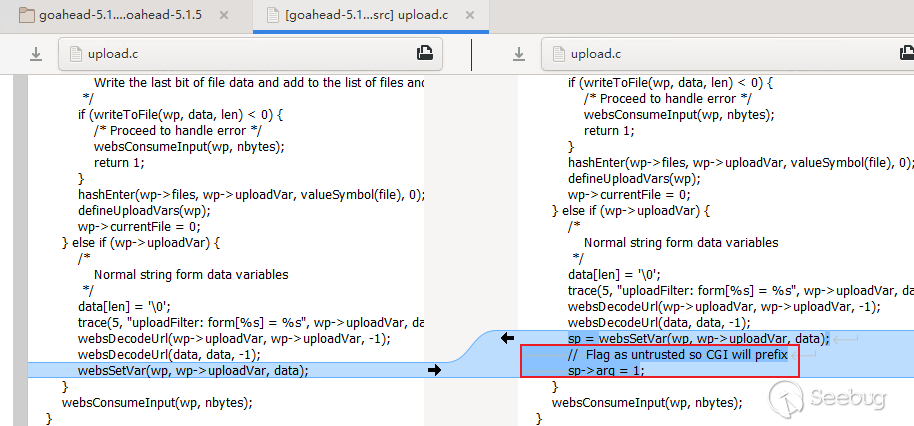The height and width of the screenshot is (426, 914).
Task: Click right pane 'return 1;' line
Action: click(609, 131)
